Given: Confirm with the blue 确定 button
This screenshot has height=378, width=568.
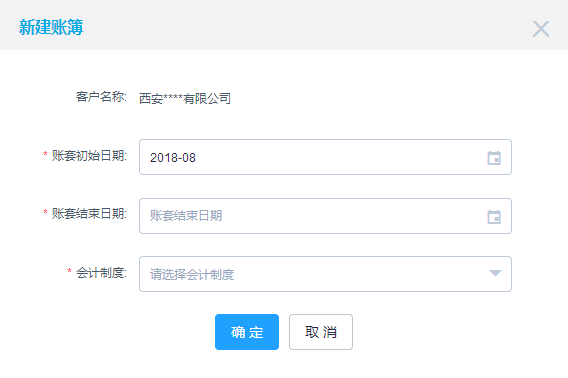Looking at the screenshot, I should pos(247,332).
